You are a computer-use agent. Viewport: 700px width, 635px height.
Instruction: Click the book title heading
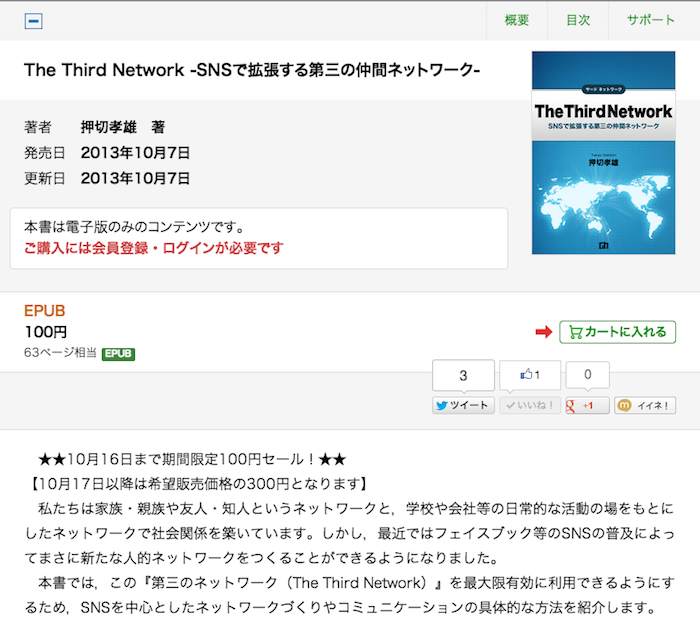tap(252, 70)
